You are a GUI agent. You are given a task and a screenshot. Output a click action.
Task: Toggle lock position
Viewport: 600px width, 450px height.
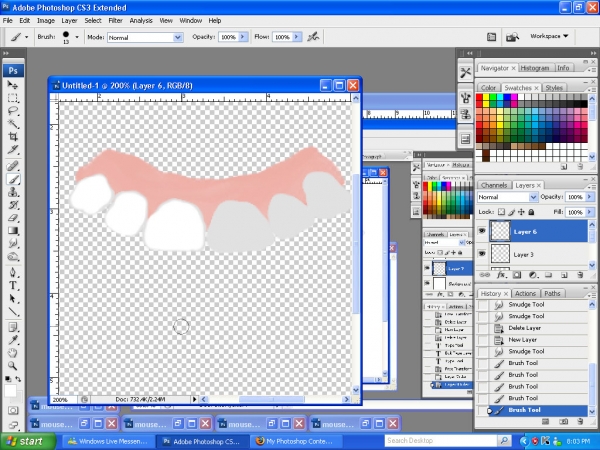click(x=521, y=212)
